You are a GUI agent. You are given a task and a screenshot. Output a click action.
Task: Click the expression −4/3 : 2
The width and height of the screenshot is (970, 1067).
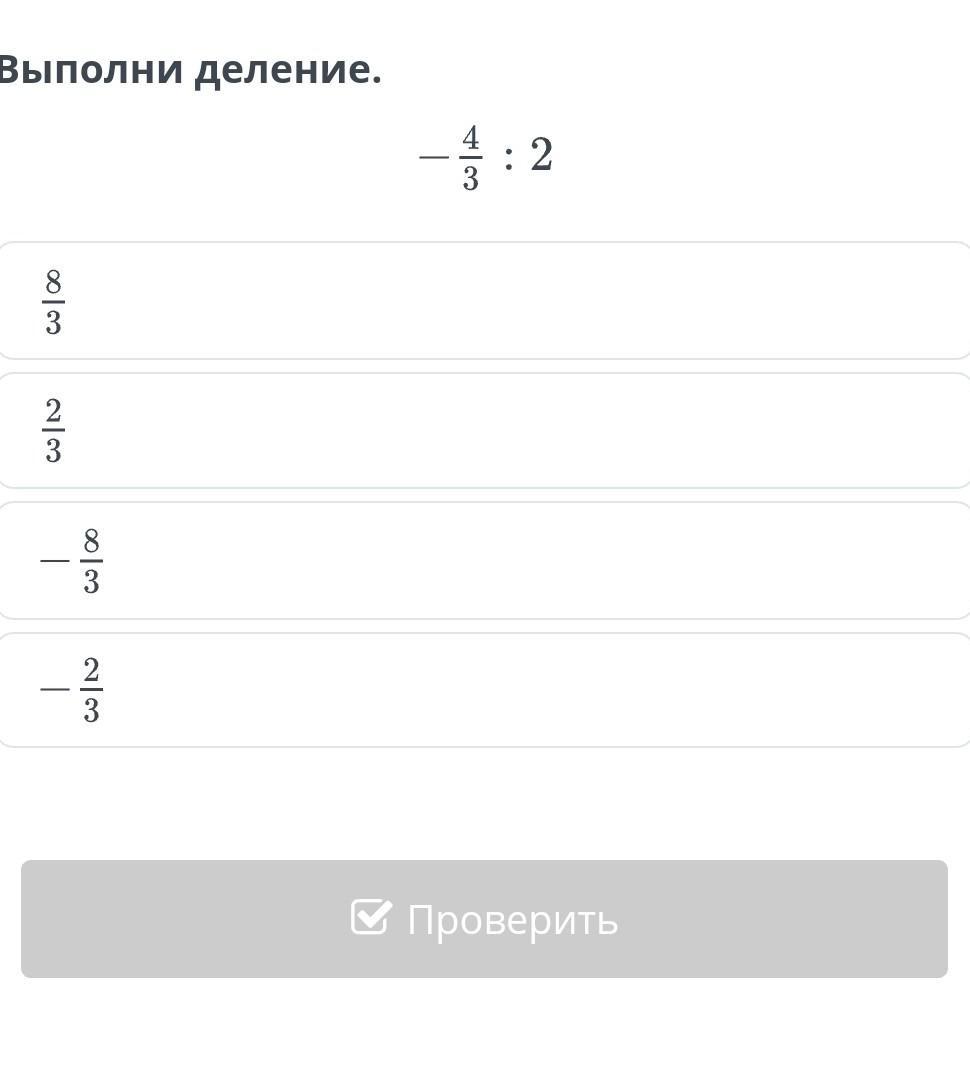(x=486, y=157)
